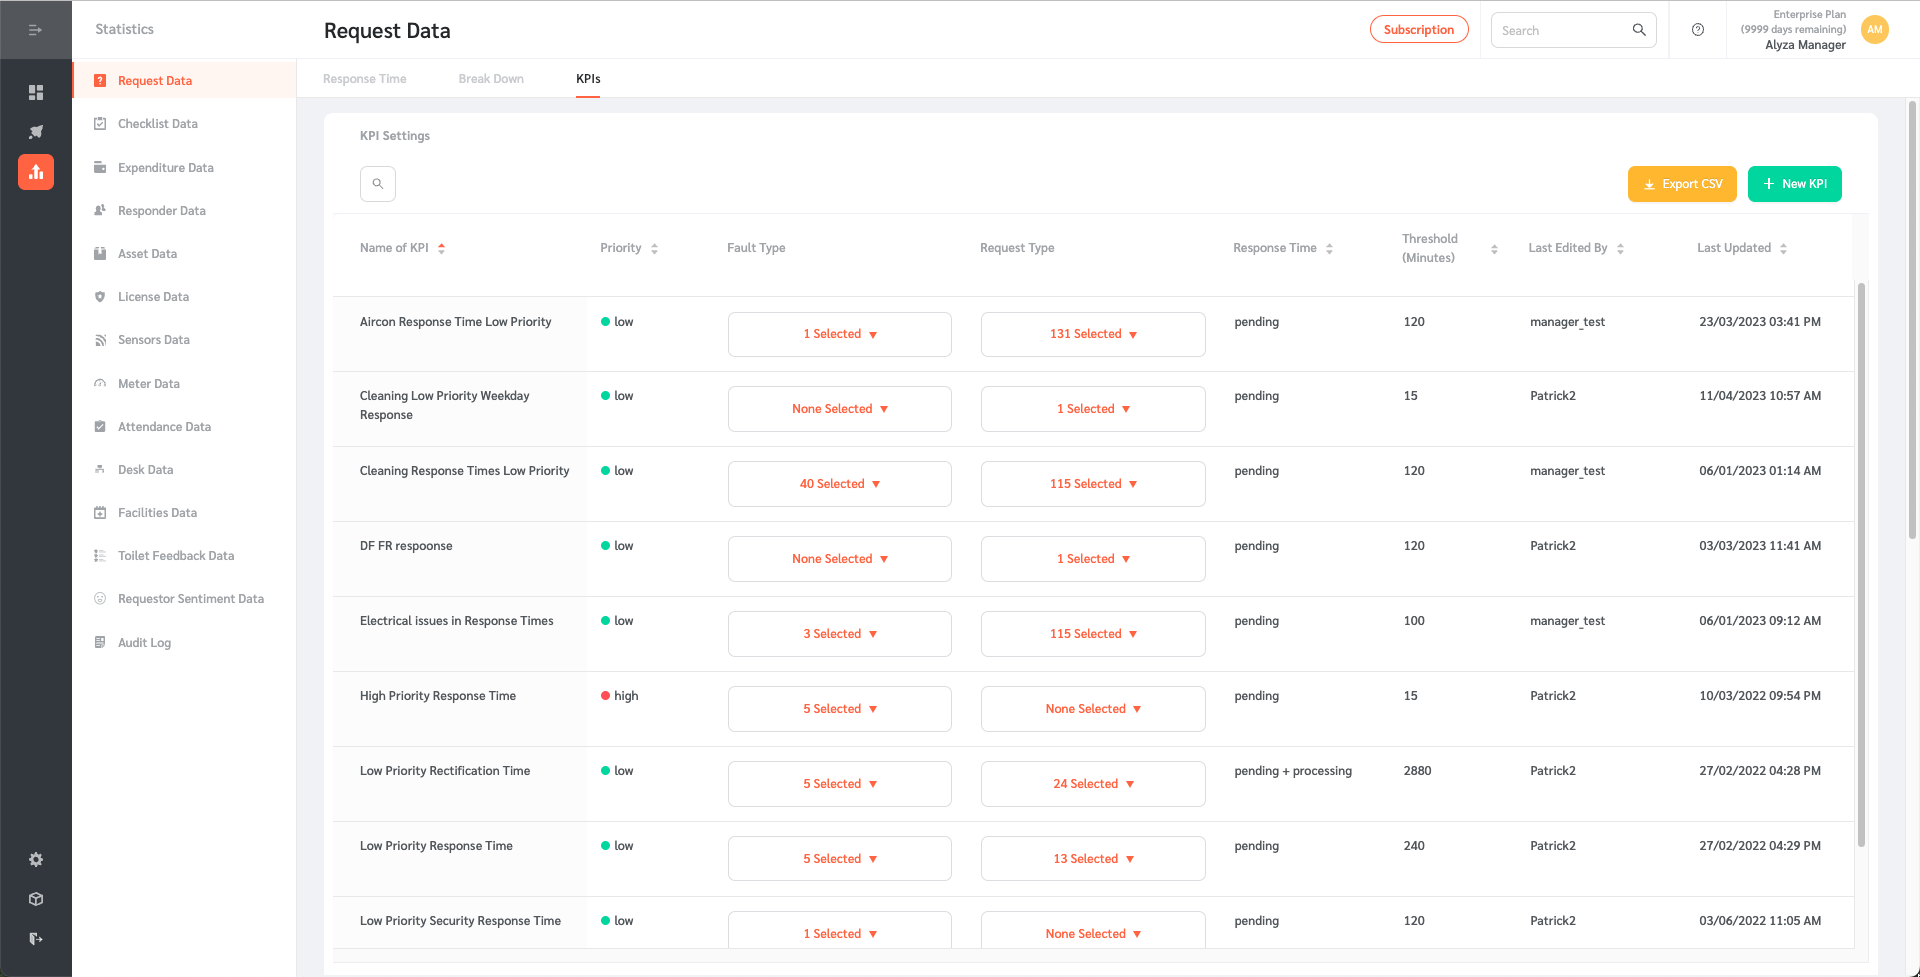Collapse the navigation using the hamburger icon
Image resolution: width=1920 pixels, height=977 pixels.
[x=36, y=30]
